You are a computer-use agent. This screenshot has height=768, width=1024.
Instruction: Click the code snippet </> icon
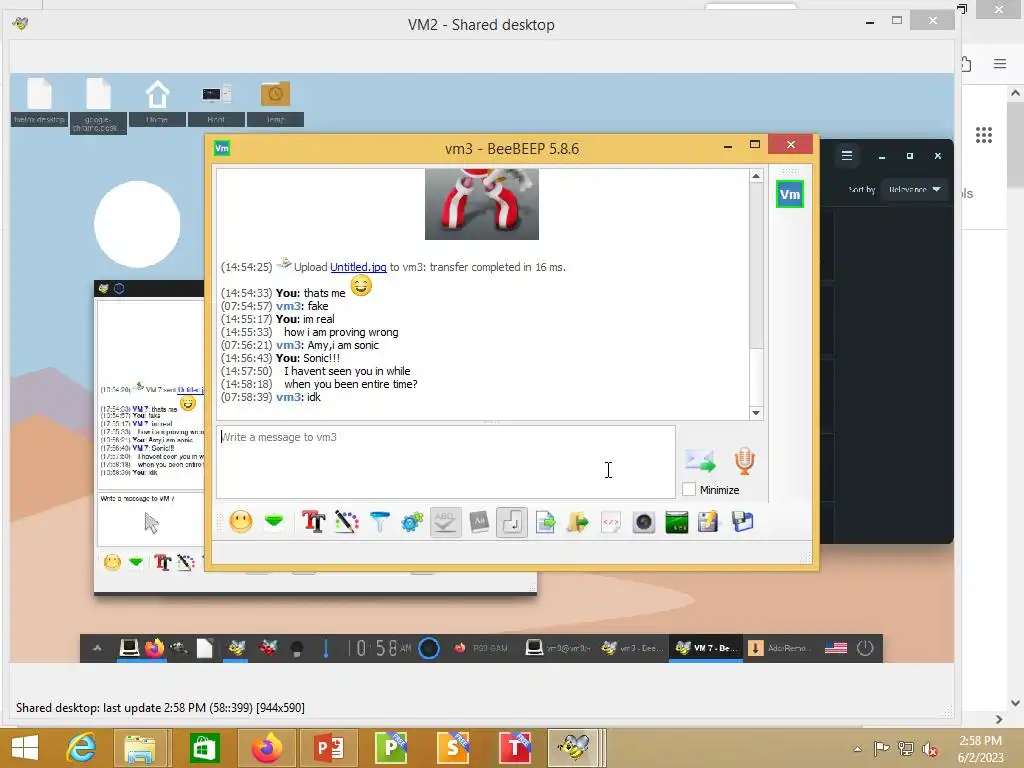[611, 522]
